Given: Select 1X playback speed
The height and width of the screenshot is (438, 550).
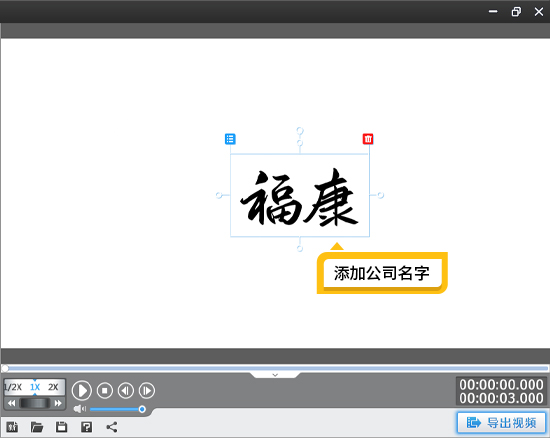Looking at the screenshot, I should 35,387.
